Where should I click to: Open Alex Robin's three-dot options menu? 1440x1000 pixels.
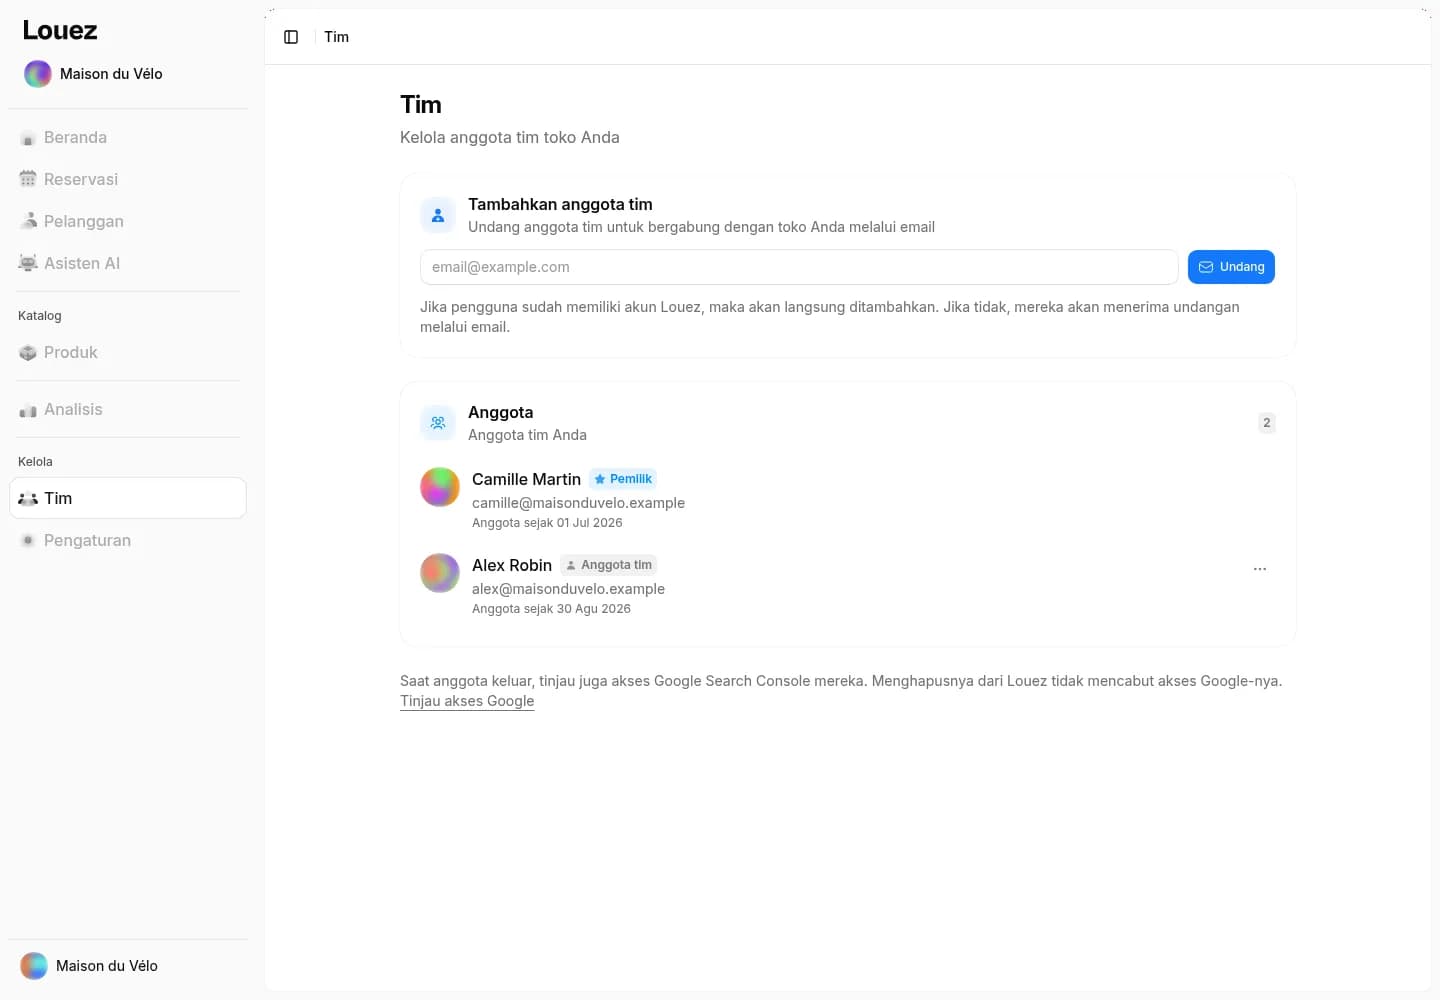(x=1260, y=569)
